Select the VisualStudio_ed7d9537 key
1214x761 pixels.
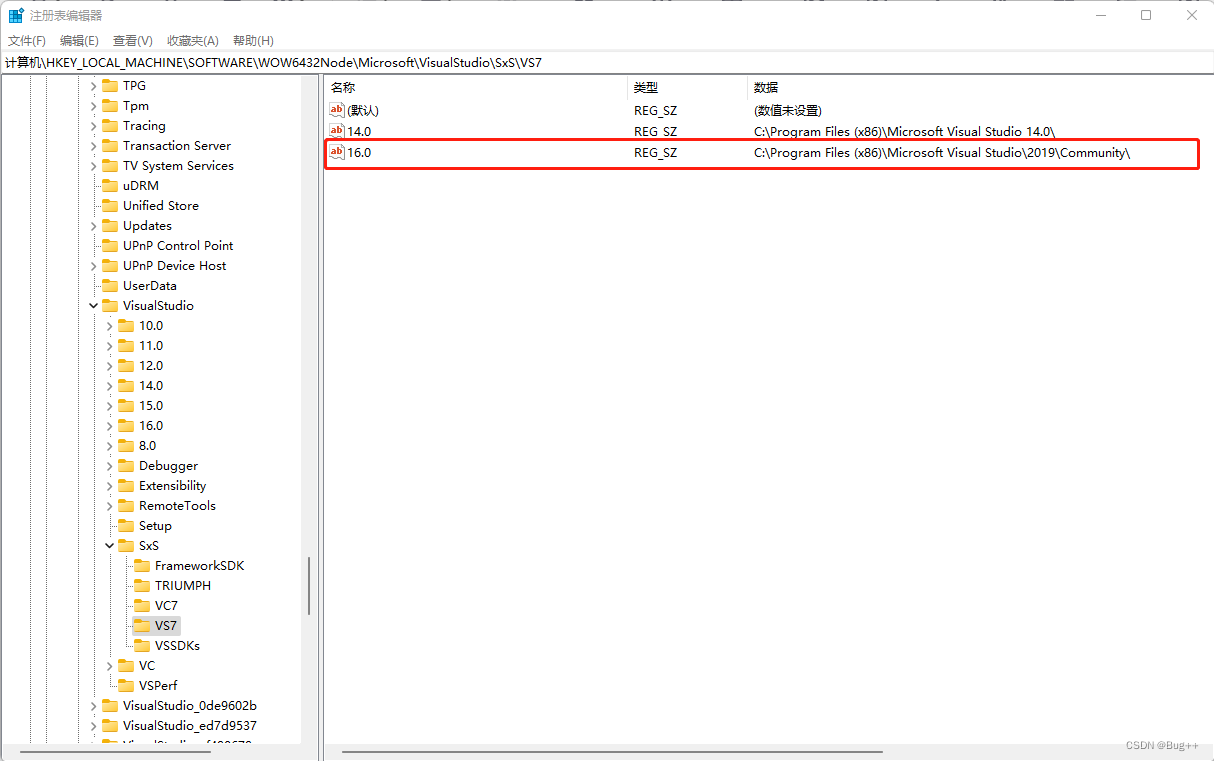(x=189, y=726)
